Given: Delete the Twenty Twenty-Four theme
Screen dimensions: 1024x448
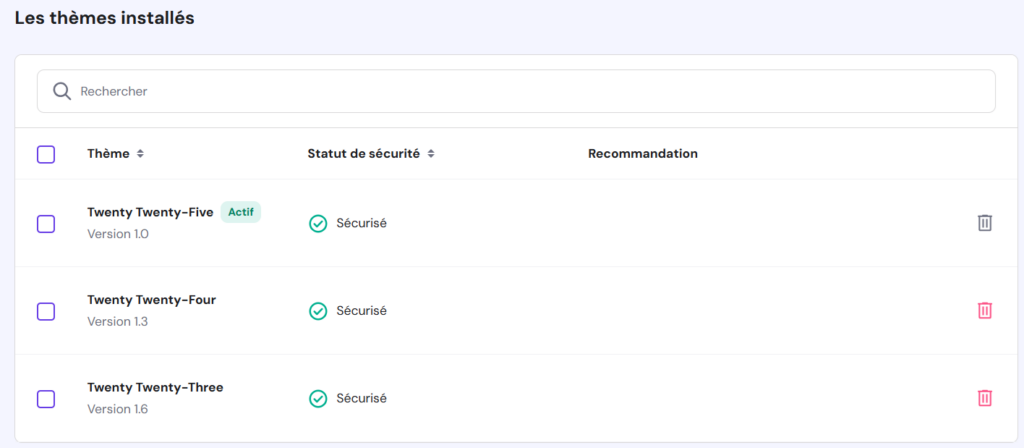Looking at the screenshot, I should (985, 311).
